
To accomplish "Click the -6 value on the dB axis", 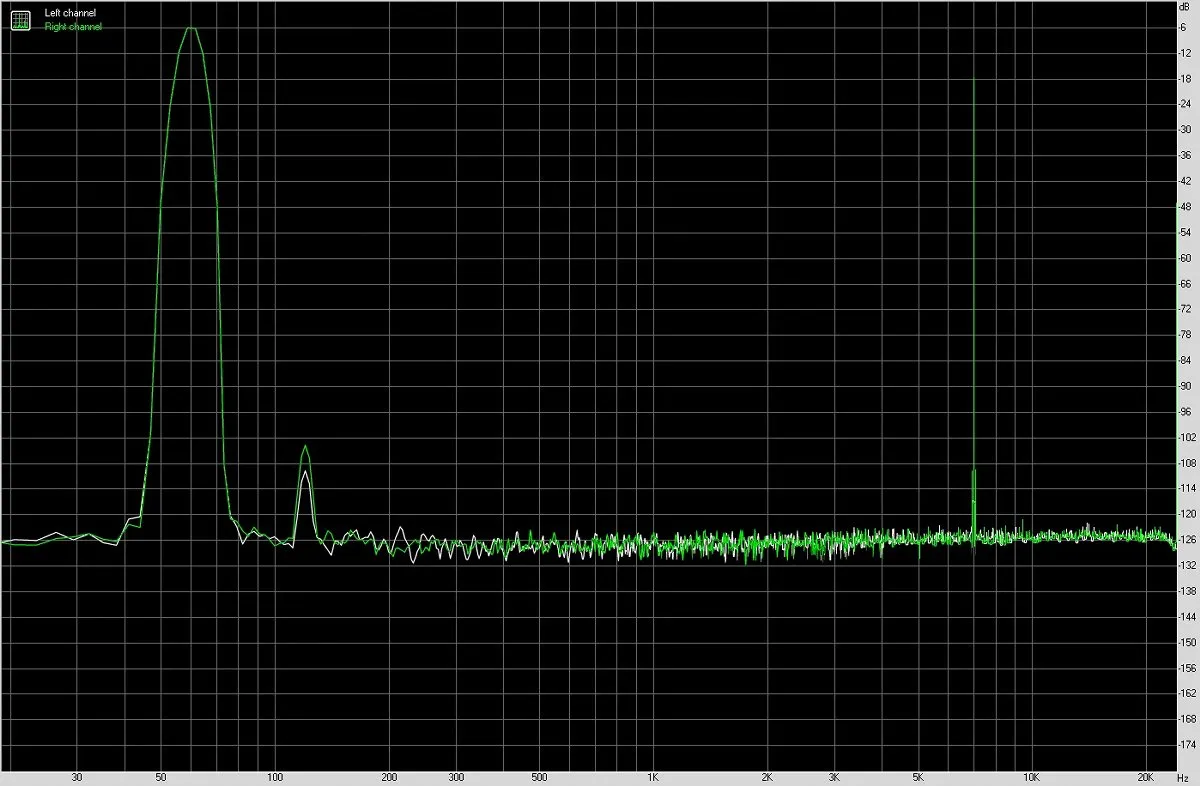I will [1183, 27].
